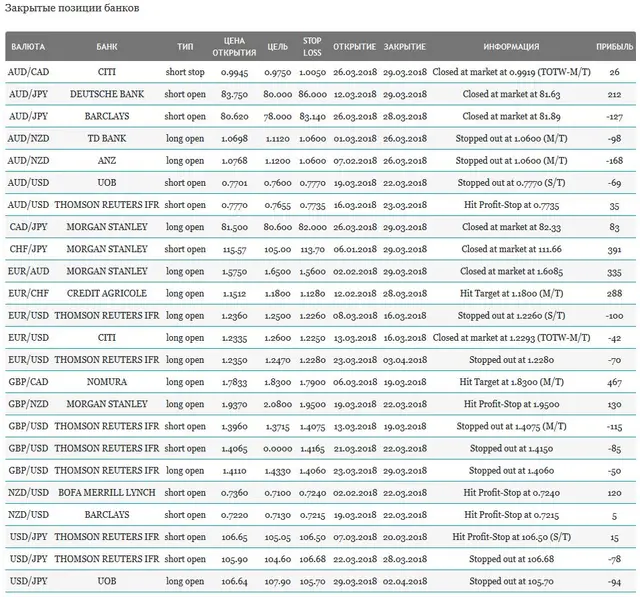Click the GBP/NZD currency cell
The width and height of the screenshot is (640, 597).
click(28, 404)
